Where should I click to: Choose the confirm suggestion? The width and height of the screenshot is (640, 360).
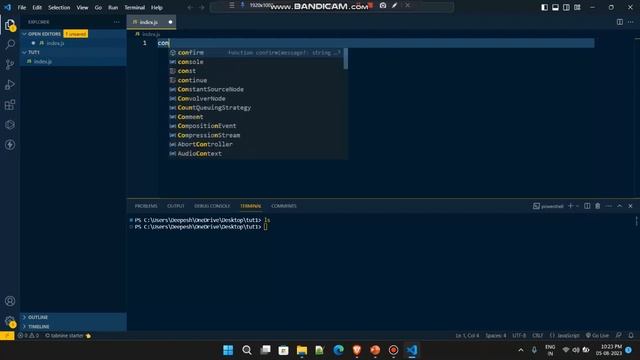[256, 53]
